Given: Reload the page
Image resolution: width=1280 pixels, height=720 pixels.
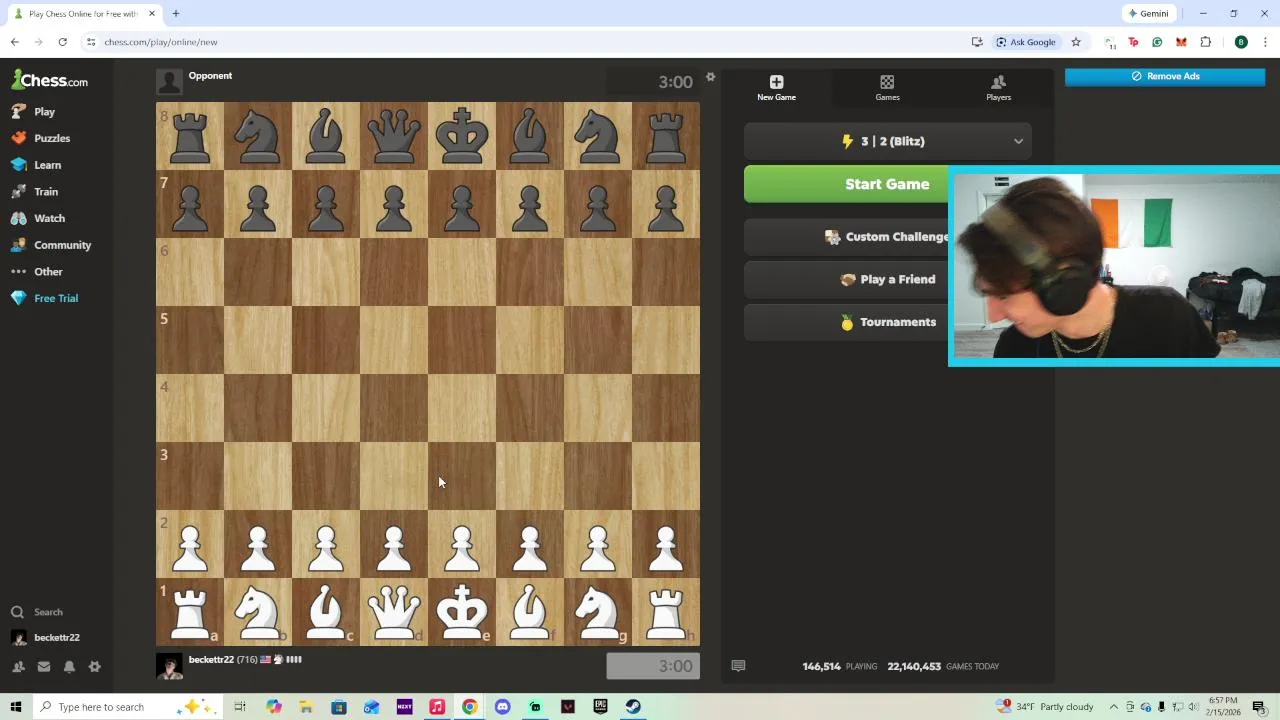Looking at the screenshot, I should [x=62, y=42].
